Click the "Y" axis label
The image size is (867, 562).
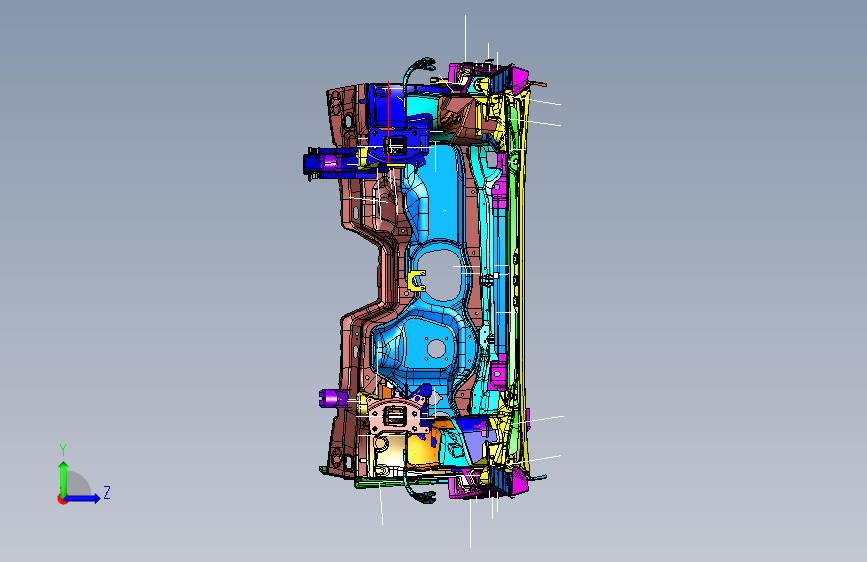(x=63, y=450)
